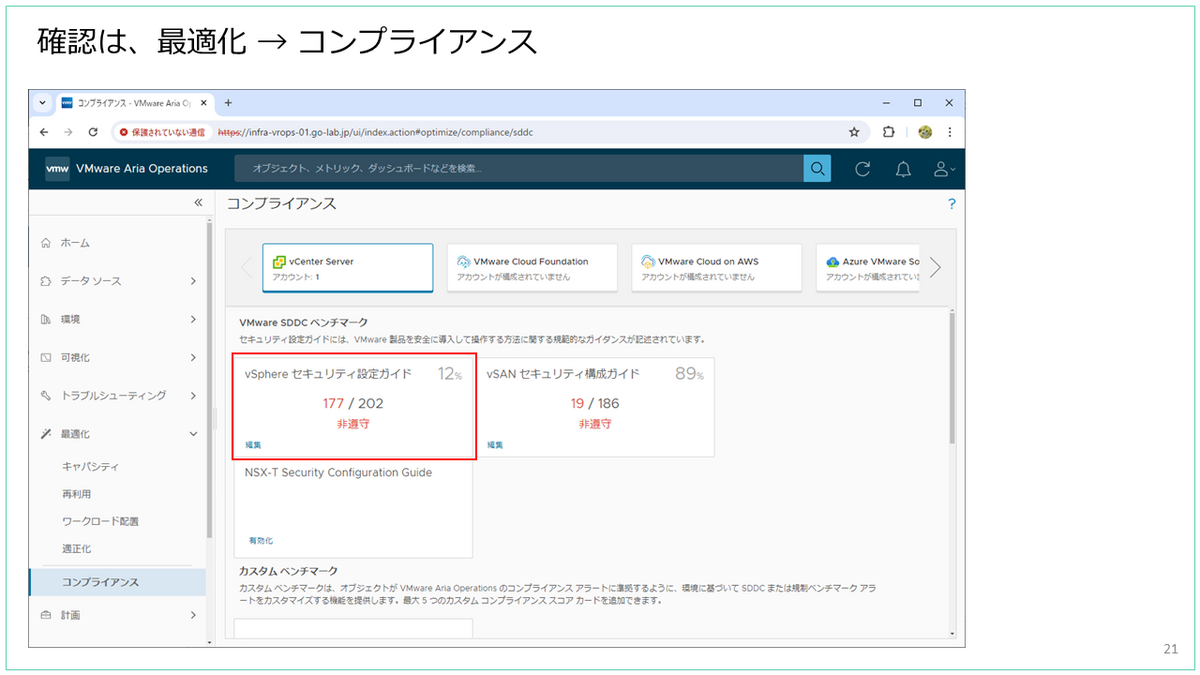
Task: Click 編集 on the vSAN security guide card
Action: (495, 445)
